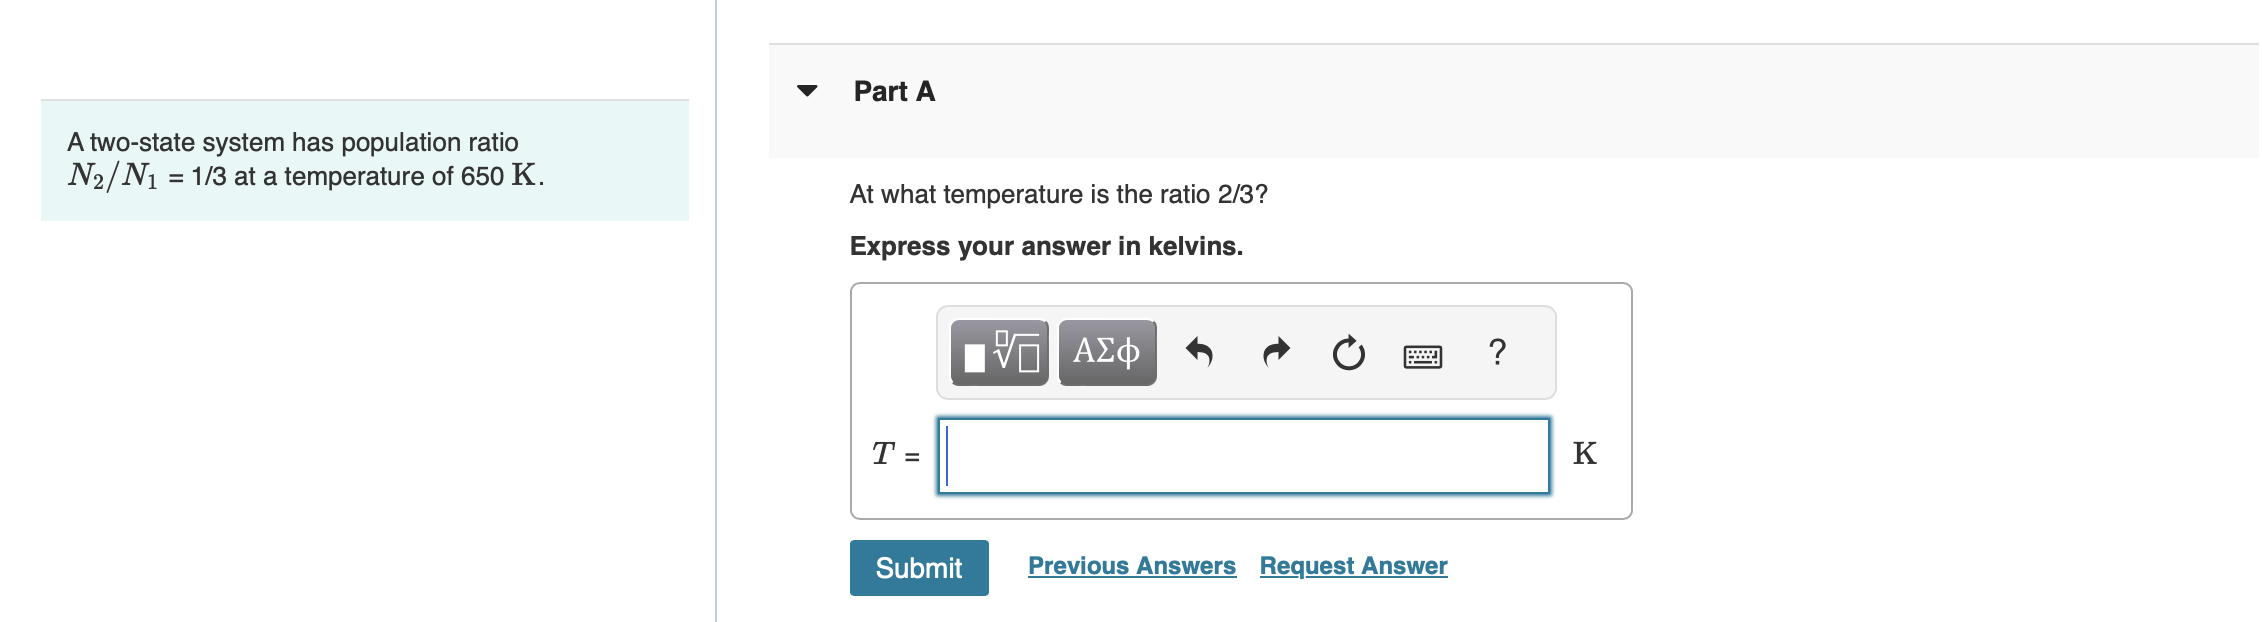Submit your answer
This screenshot has width=2262, height=622.
tap(918, 568)
